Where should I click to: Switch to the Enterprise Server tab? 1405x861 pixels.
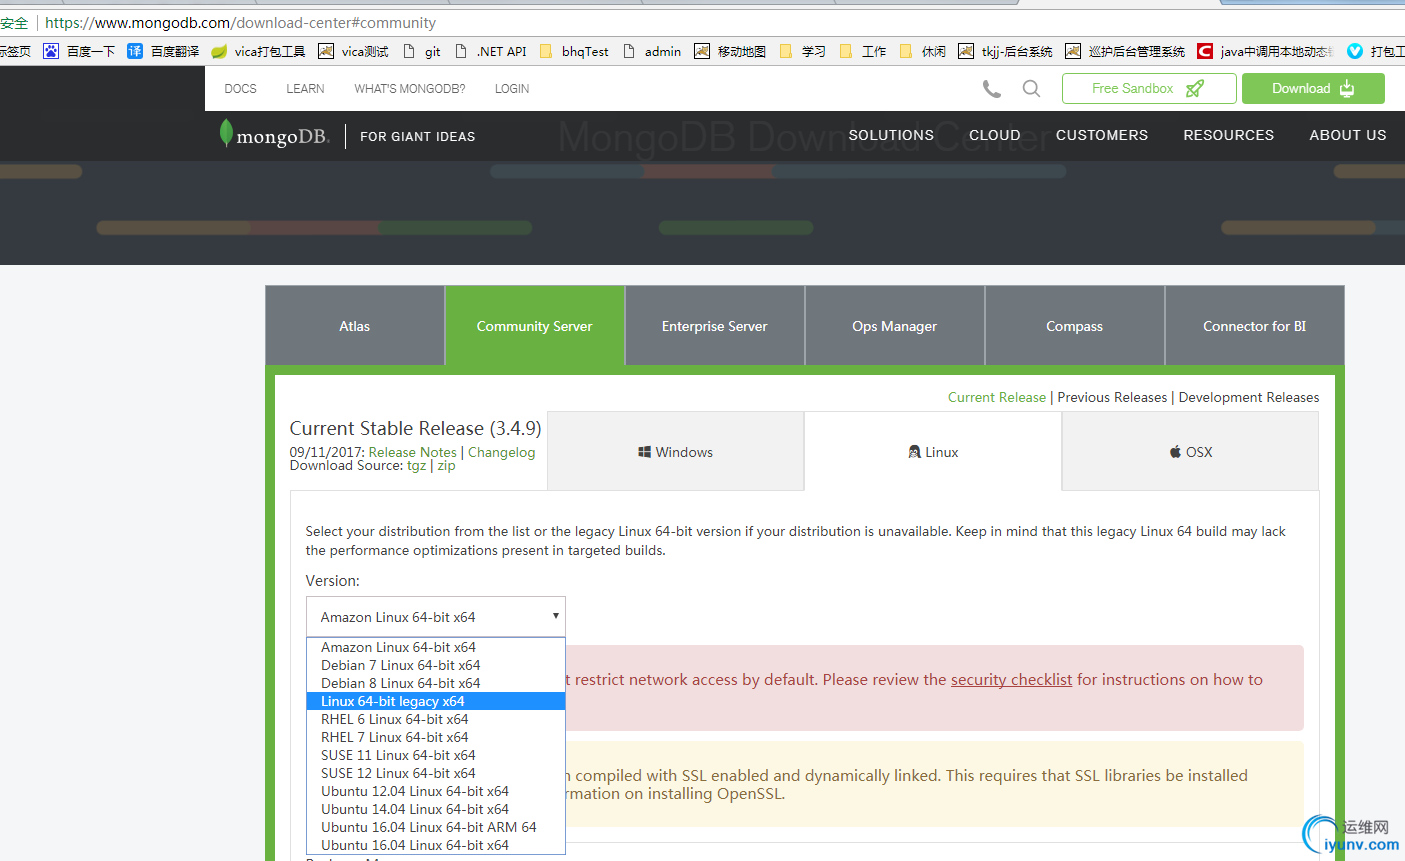tap(715, 326)
